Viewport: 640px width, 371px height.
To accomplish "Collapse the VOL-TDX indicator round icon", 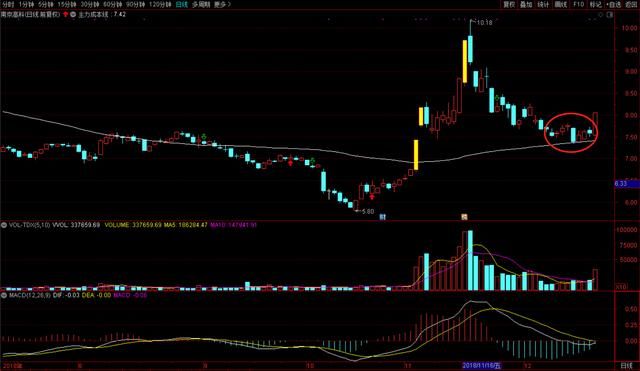I will click(4, 225).
